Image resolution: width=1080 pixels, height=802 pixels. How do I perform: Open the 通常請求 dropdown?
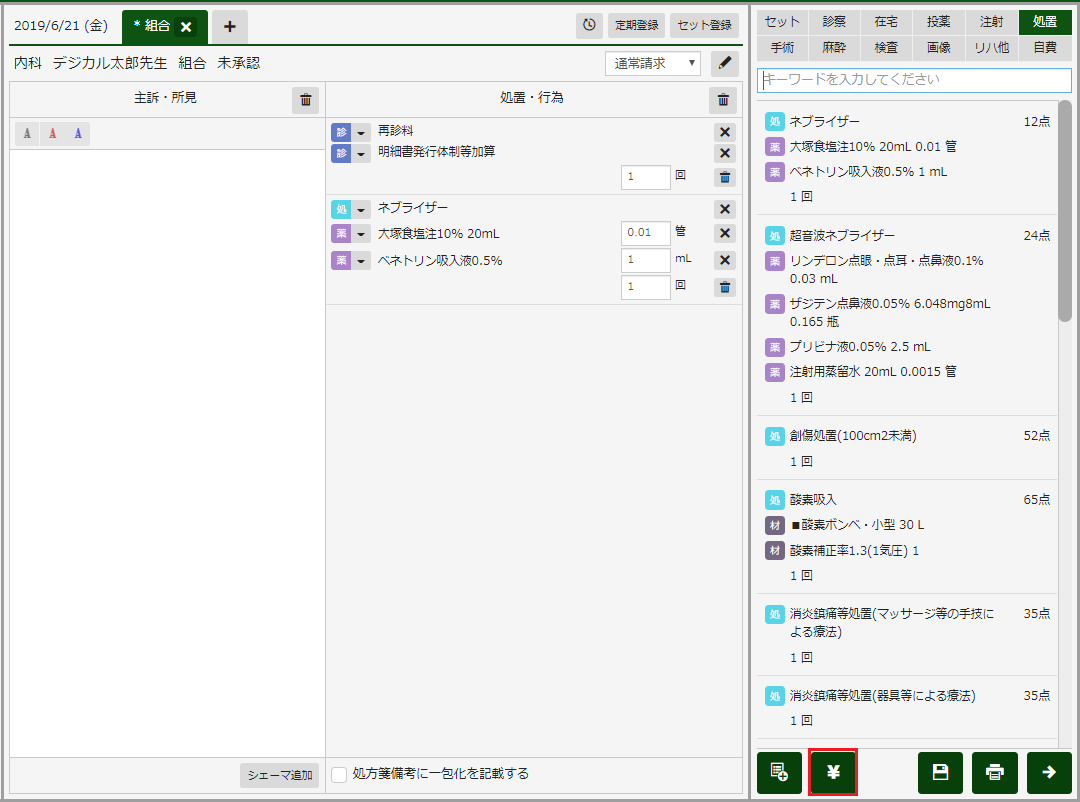653,63
